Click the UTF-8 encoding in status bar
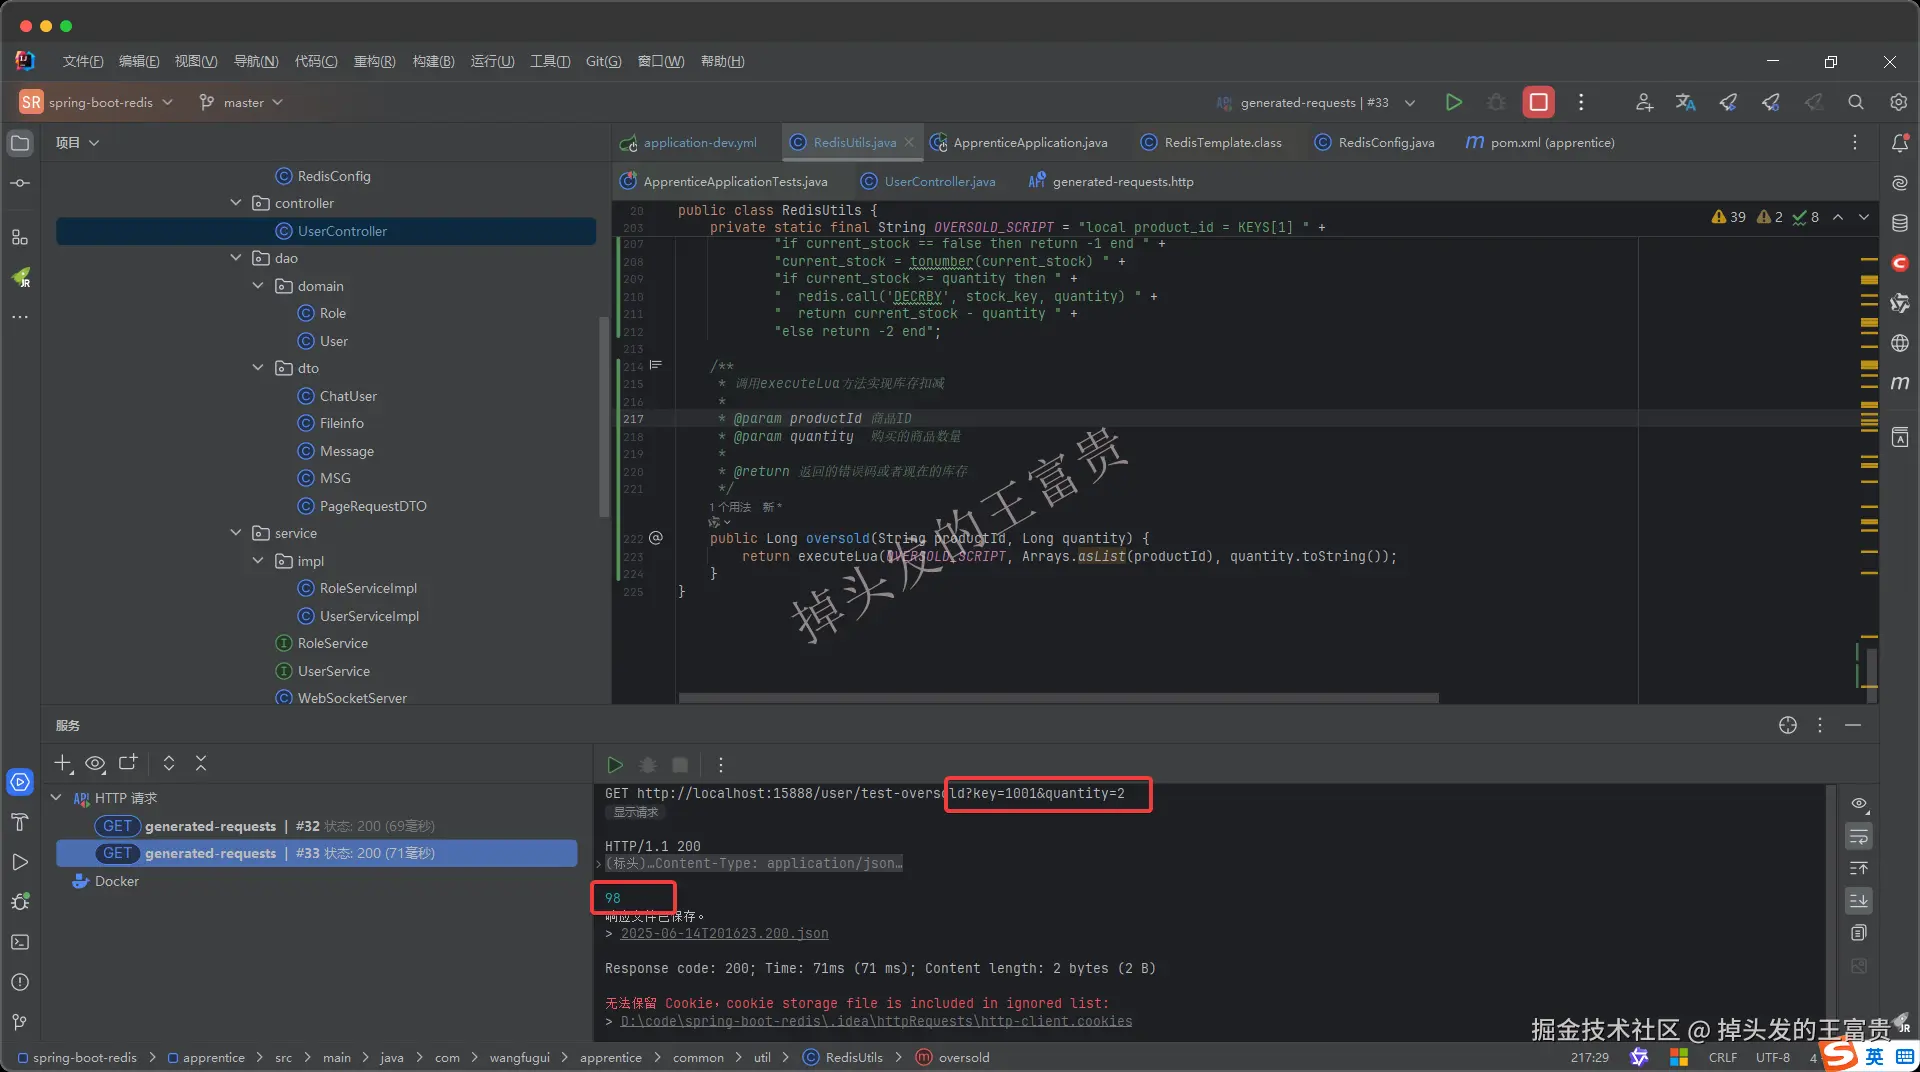Screen dimensions: 1920x1072 (x=1773, y=1057)
